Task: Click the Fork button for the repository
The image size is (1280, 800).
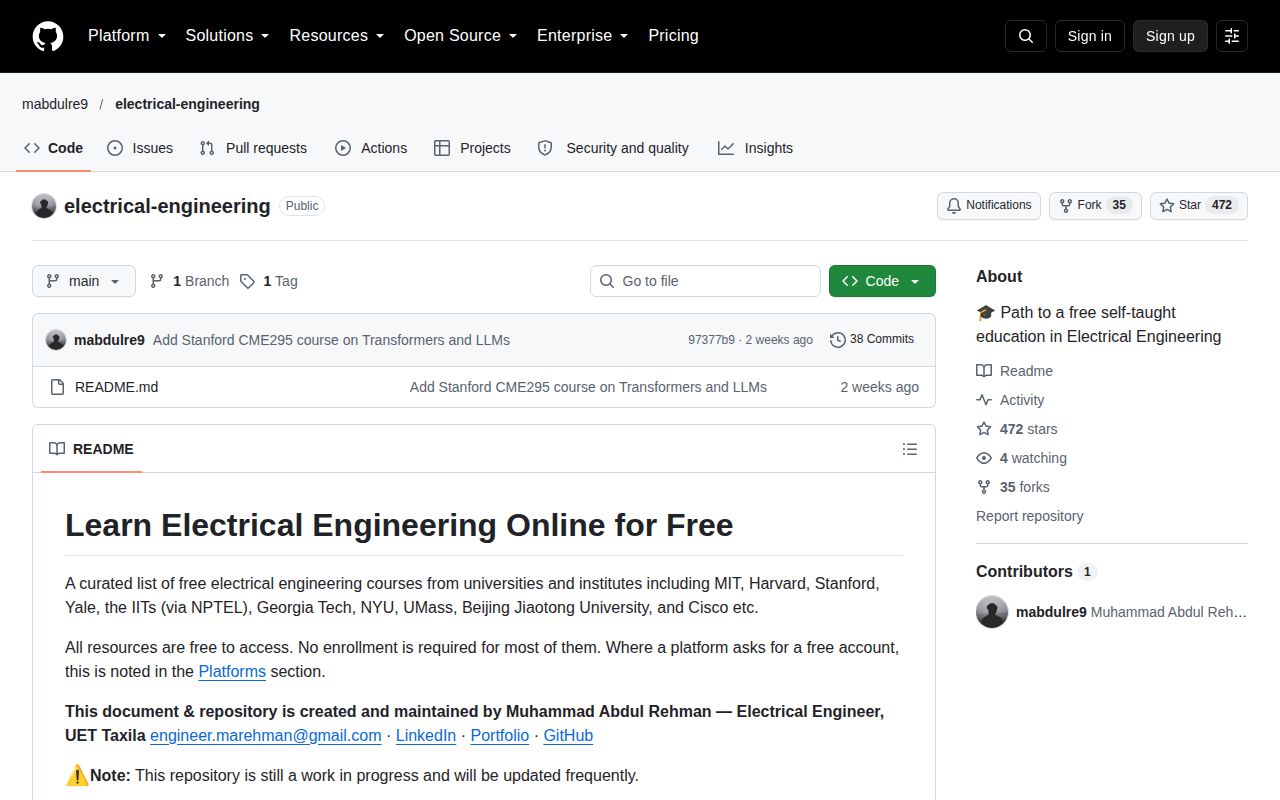Action: (x=1095, y=205)
